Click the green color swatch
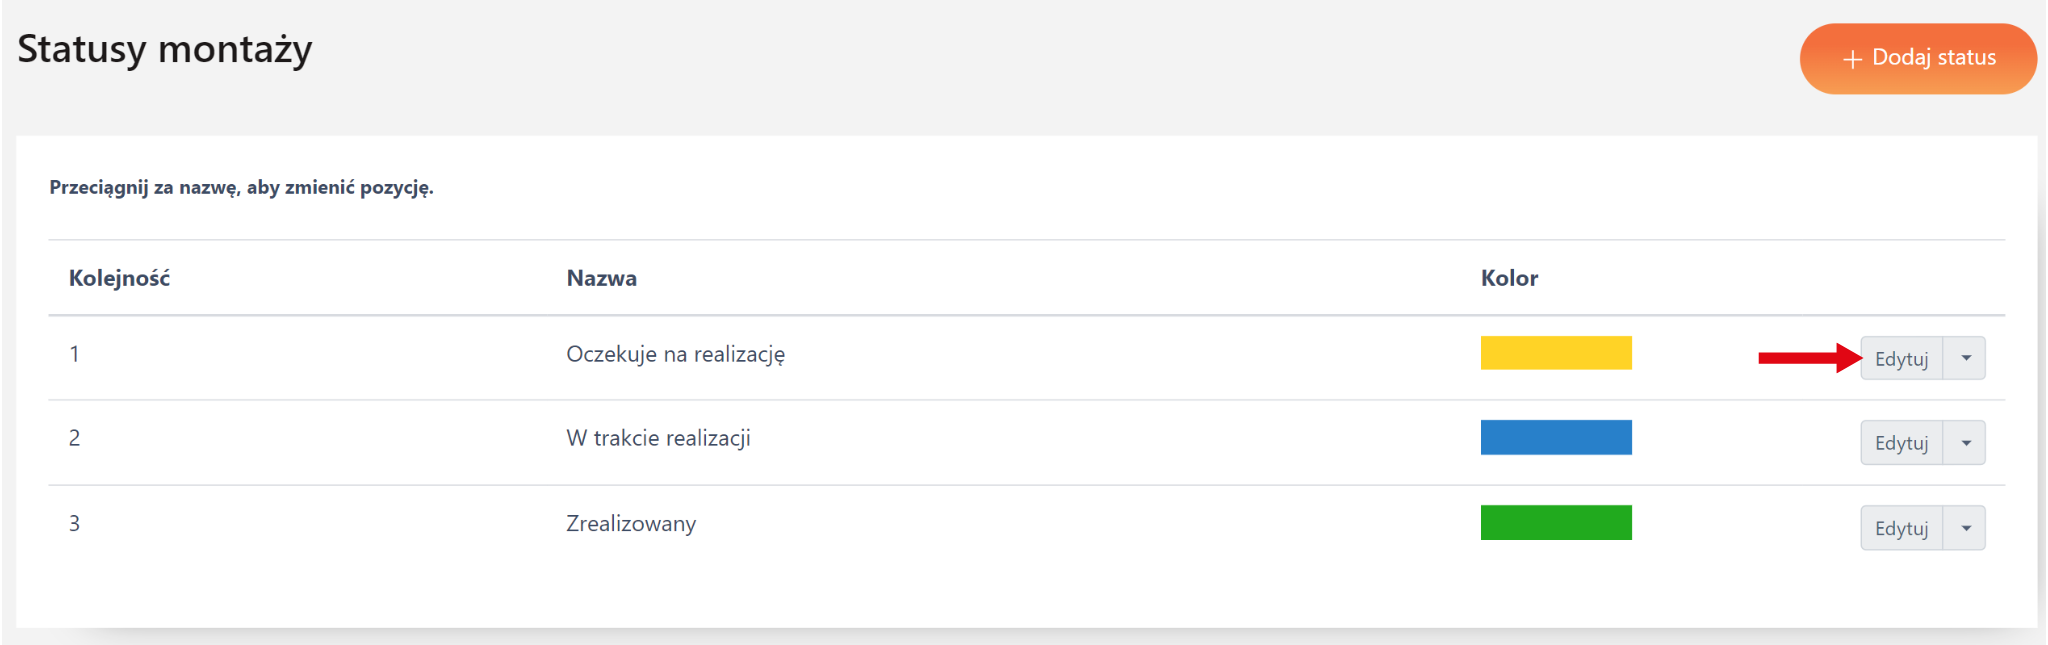This screenshot has height=645, width=2048. pos(1556,523)
